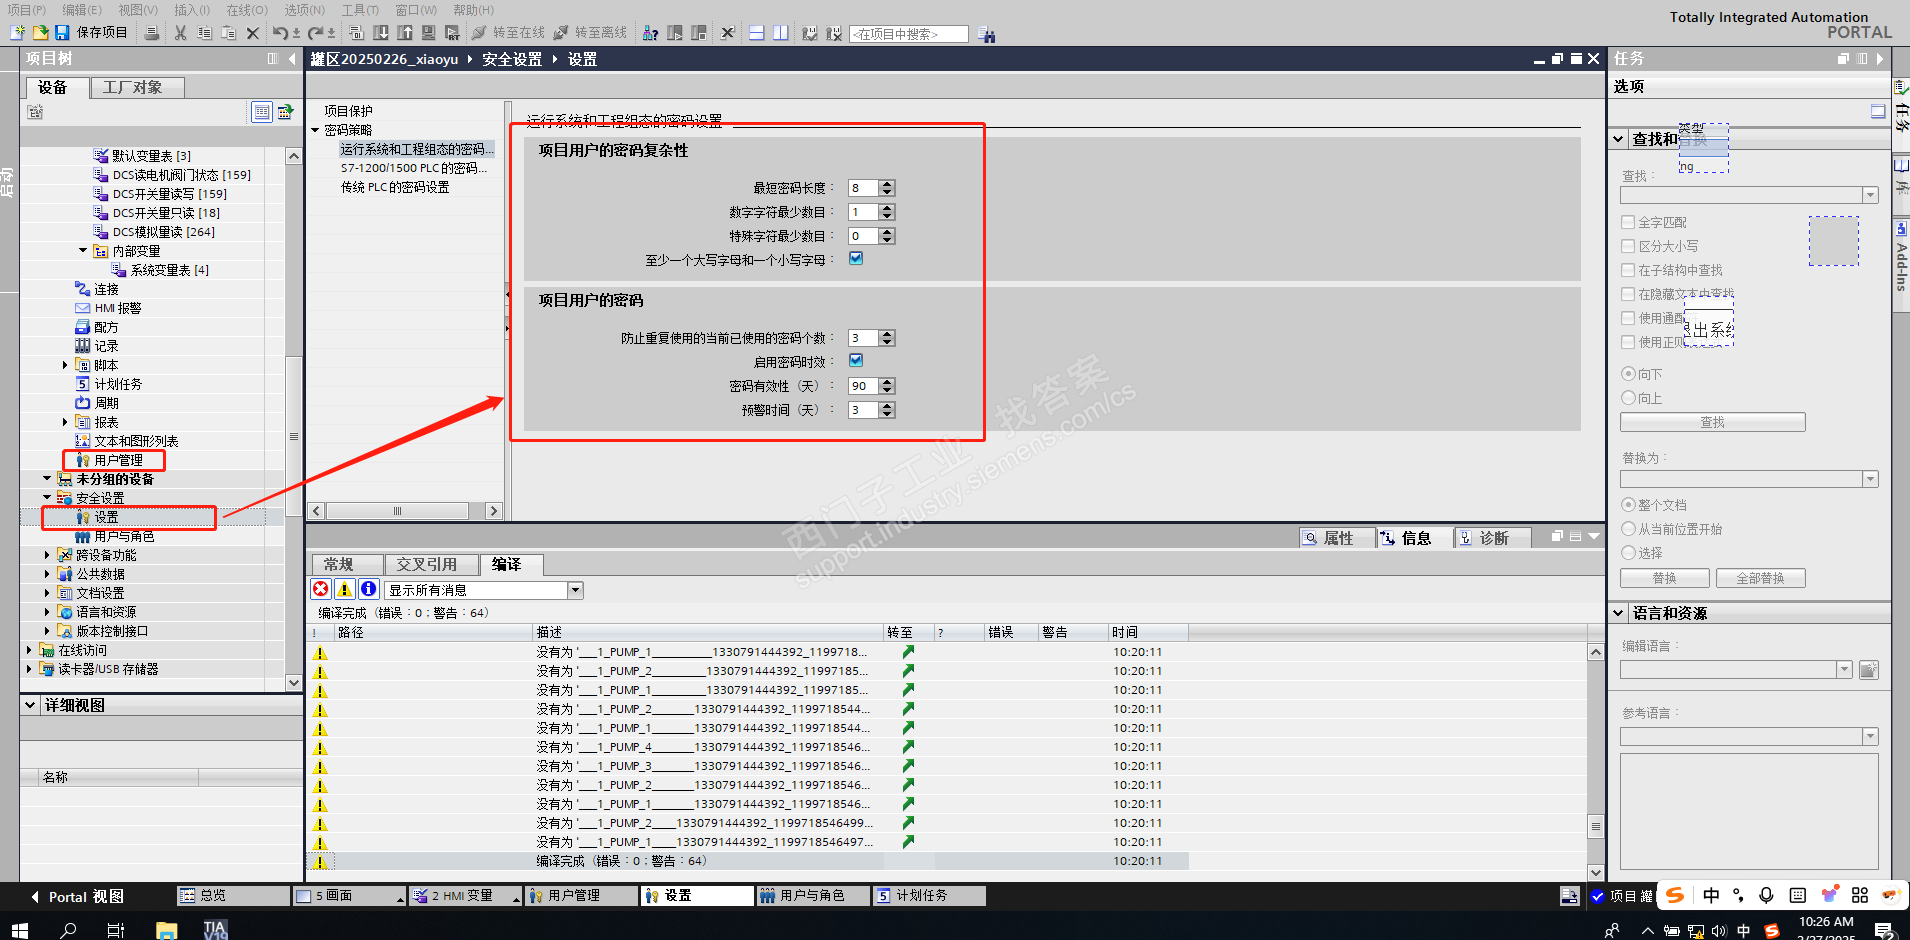Select 用户与角色 in the project tree

[124, 536]
